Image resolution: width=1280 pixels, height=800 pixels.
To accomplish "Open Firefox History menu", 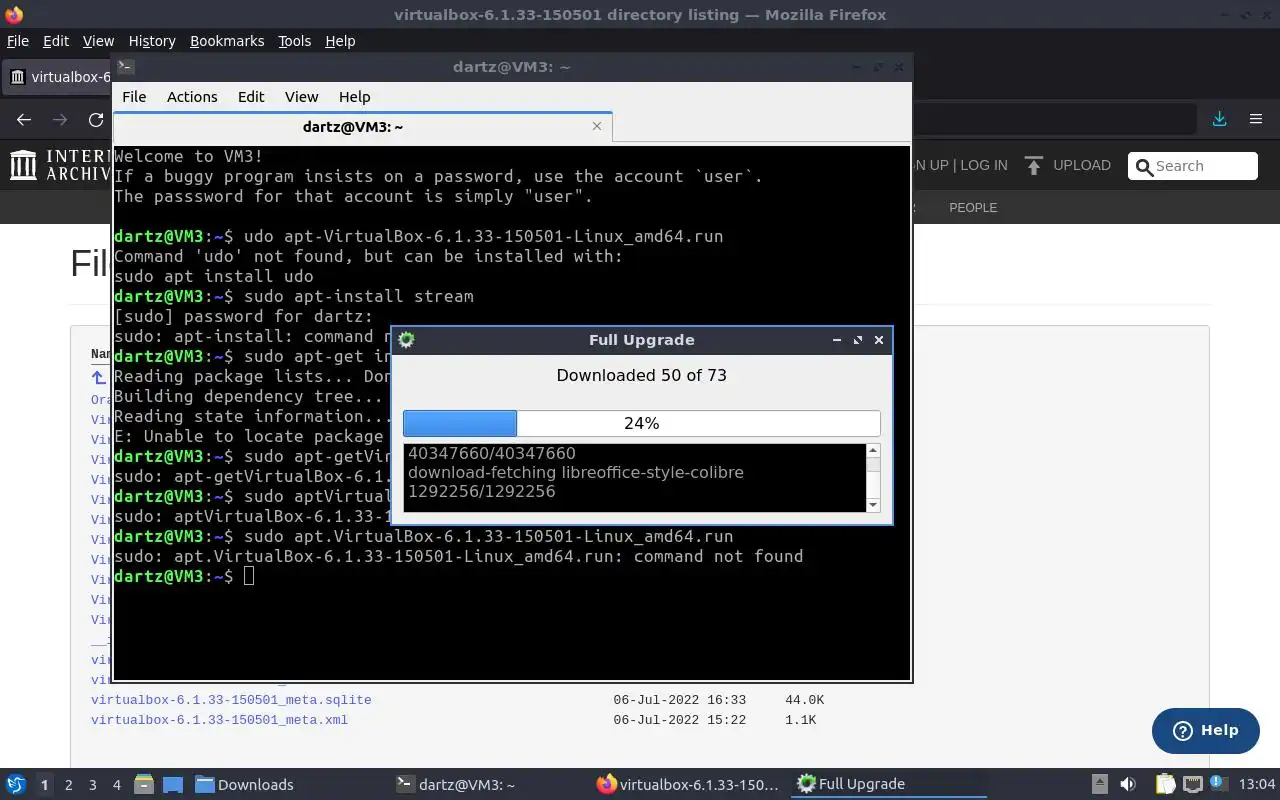I will [152, 40].
